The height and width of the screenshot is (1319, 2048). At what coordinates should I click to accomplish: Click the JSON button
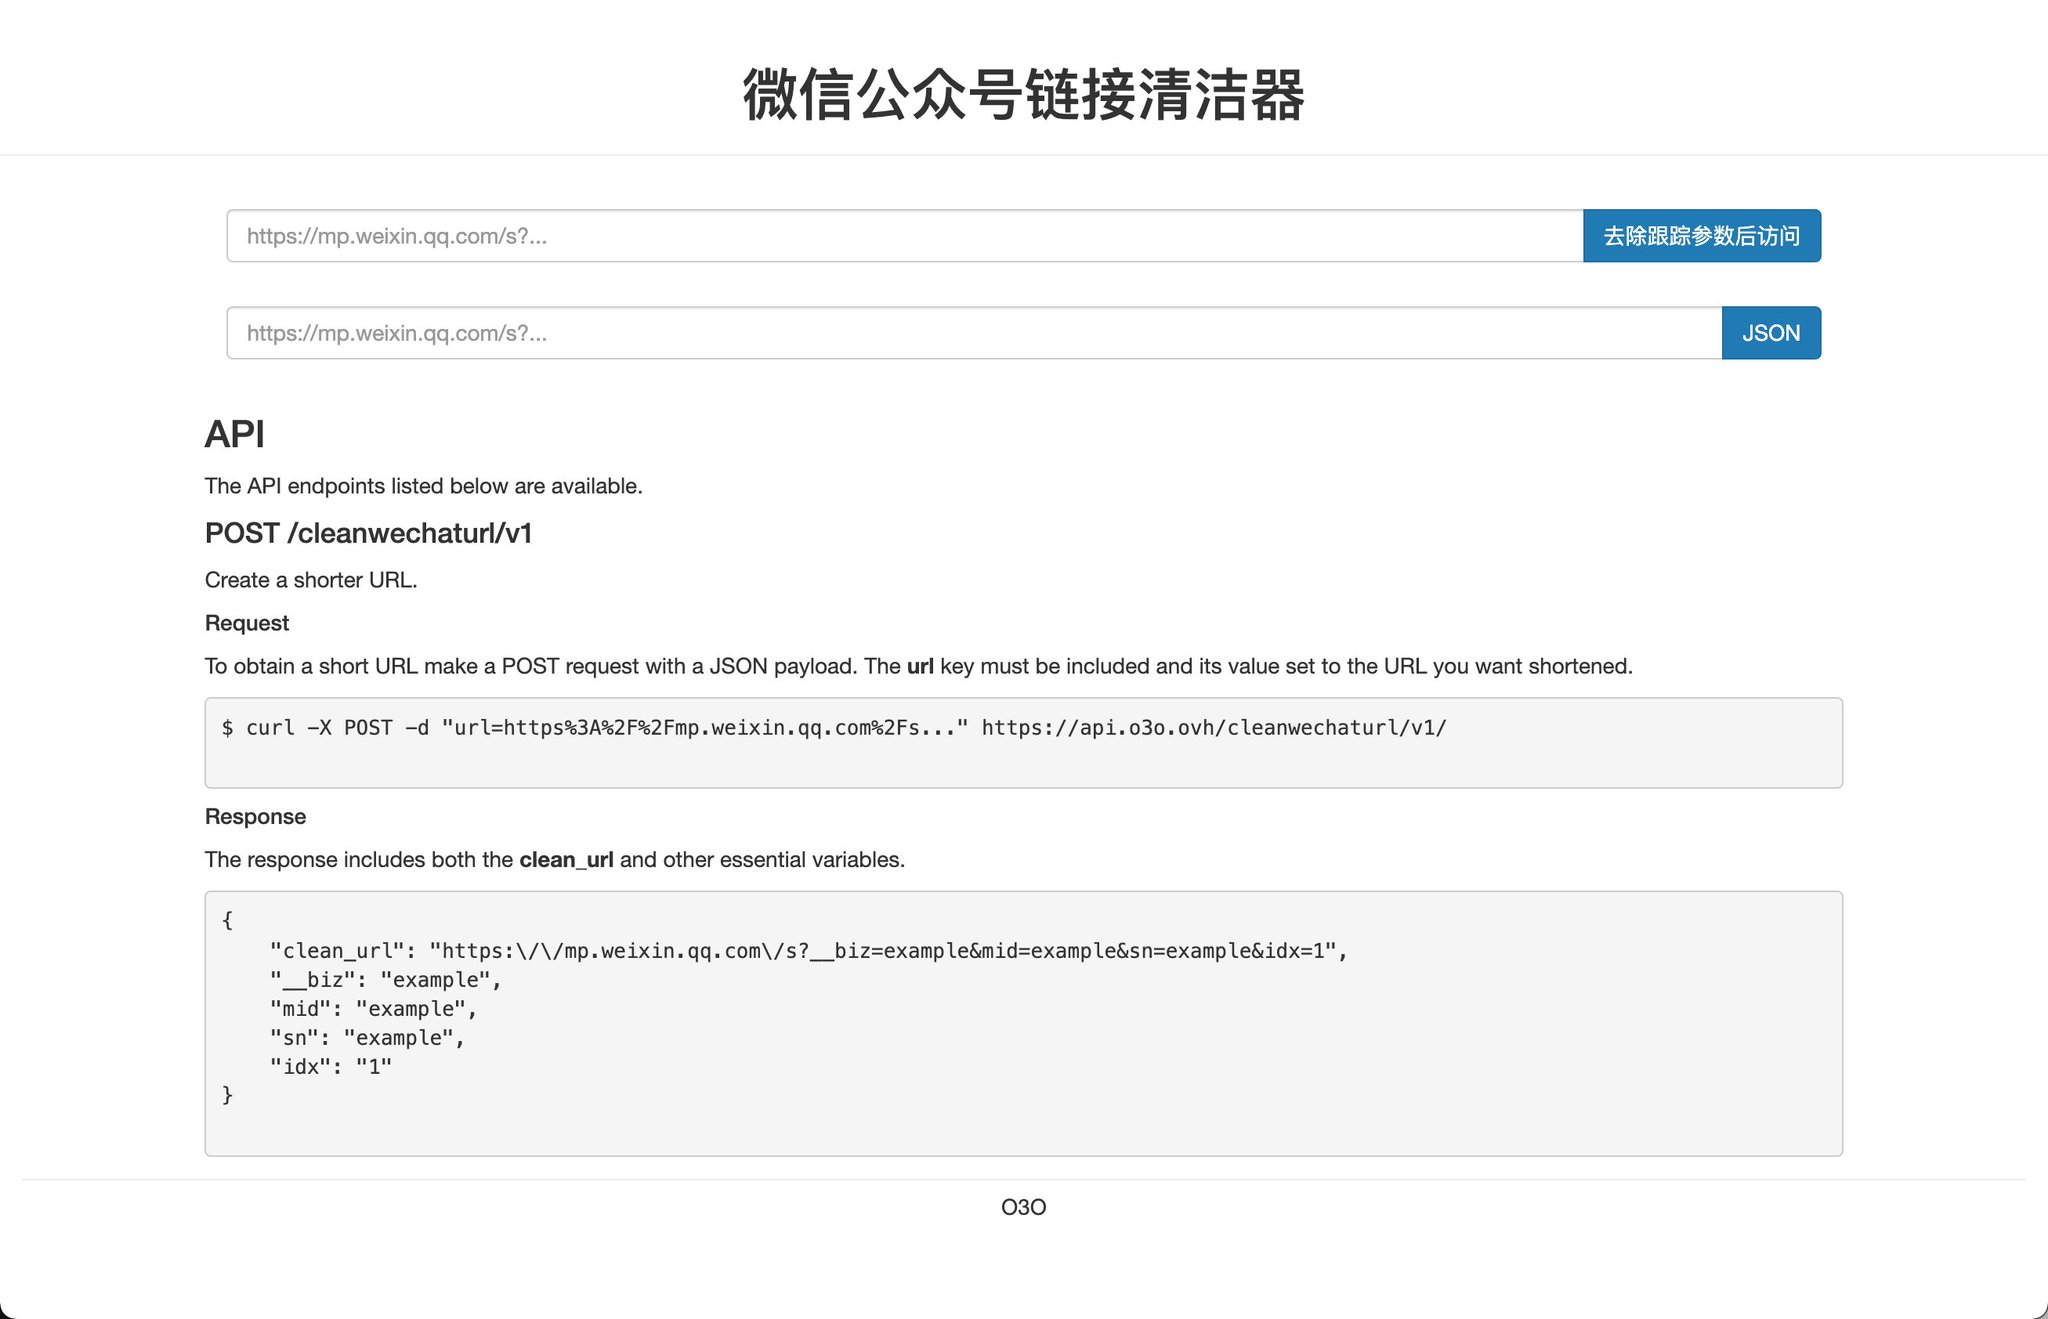click(x=1770, y=333)
